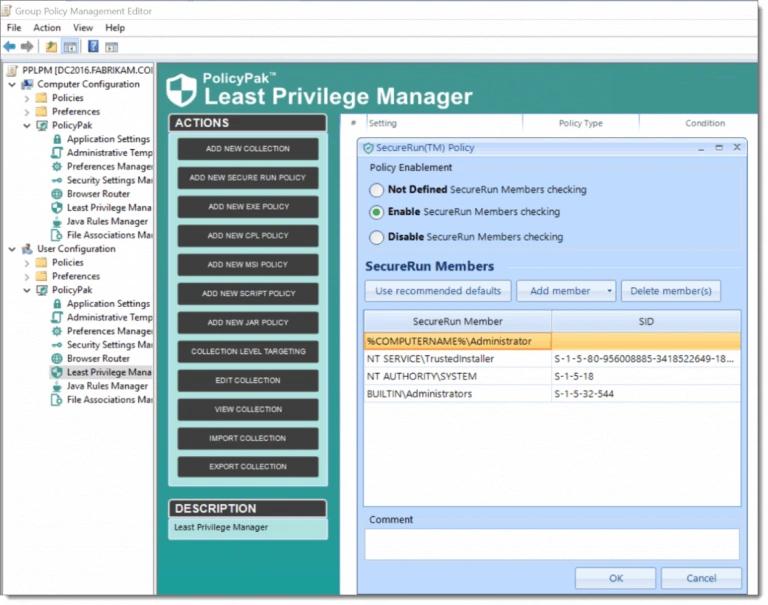Select the NT SERVICE\TrustedInstaller member row
768x605 pixels.
(x=552, y=359)
